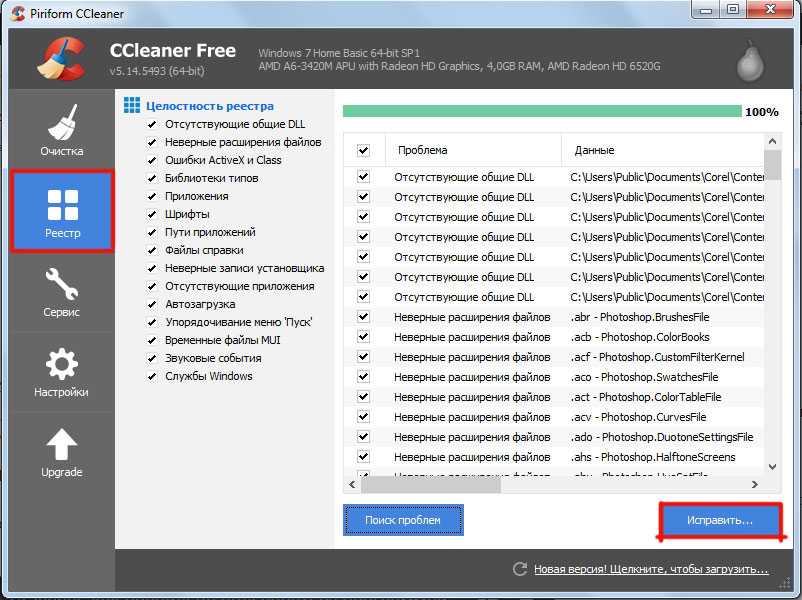
Task: Click the Исправить... button
Action: pyautogui.click(x=720, y=521)
